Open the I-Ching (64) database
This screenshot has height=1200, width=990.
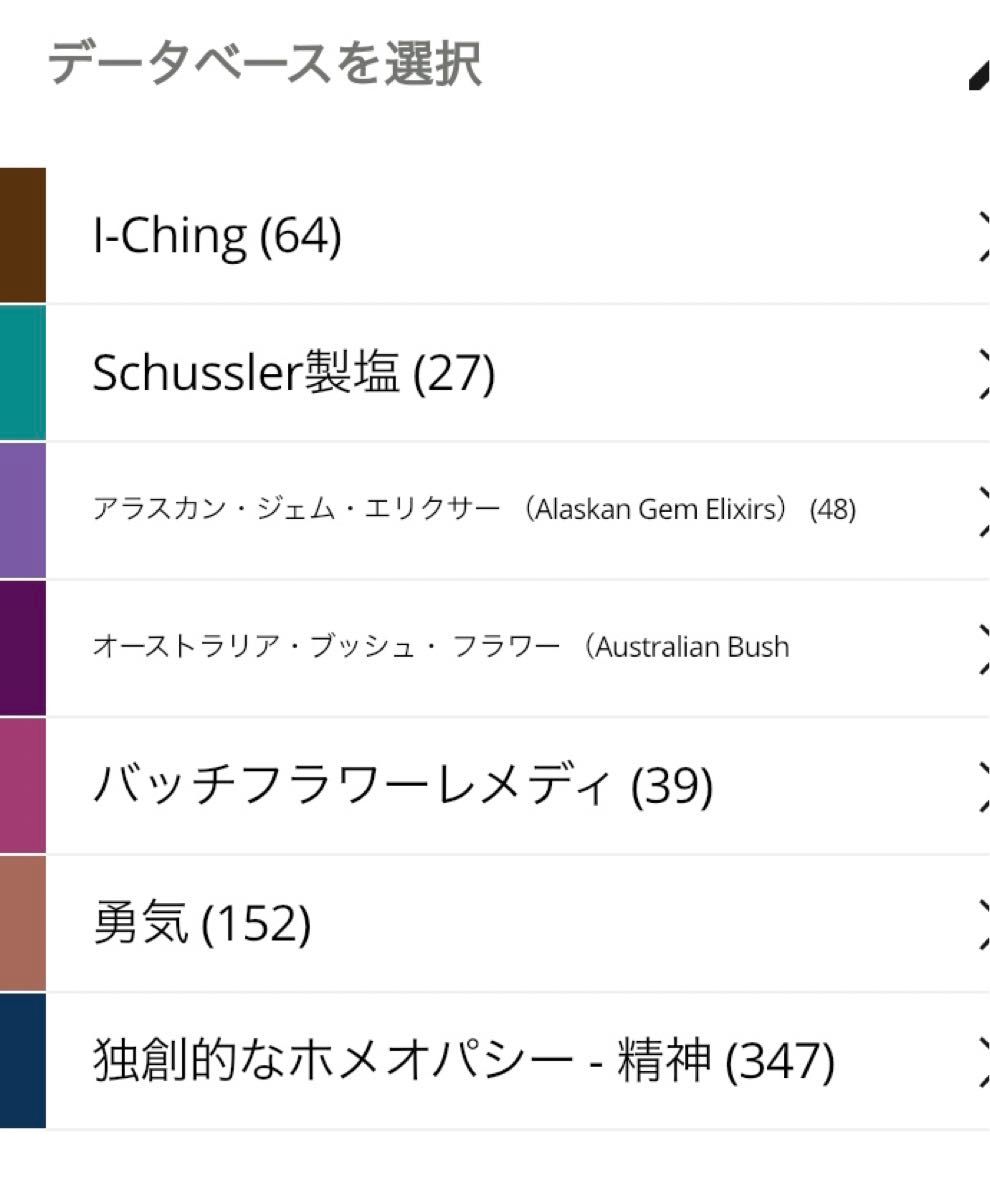click(x=217, y=236)
